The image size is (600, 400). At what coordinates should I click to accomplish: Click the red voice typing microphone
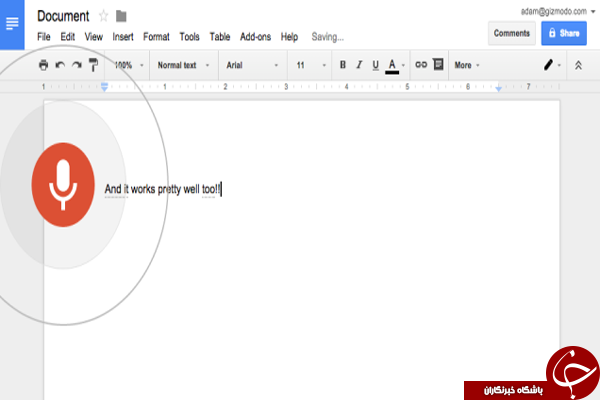(63, 185)
